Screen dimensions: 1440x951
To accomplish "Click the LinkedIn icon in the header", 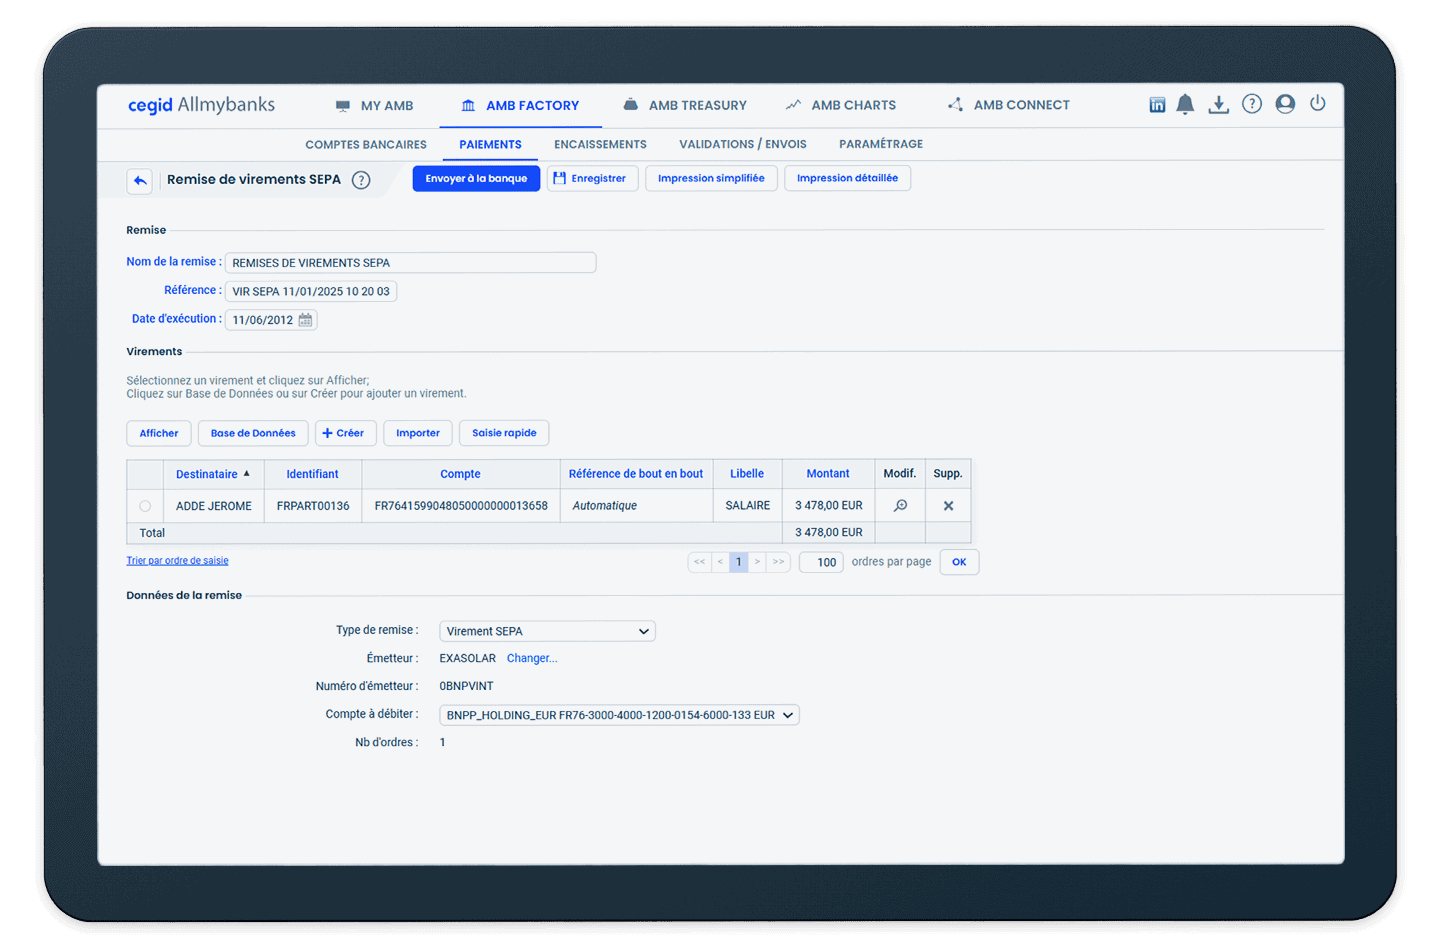I will (1157, 103).
